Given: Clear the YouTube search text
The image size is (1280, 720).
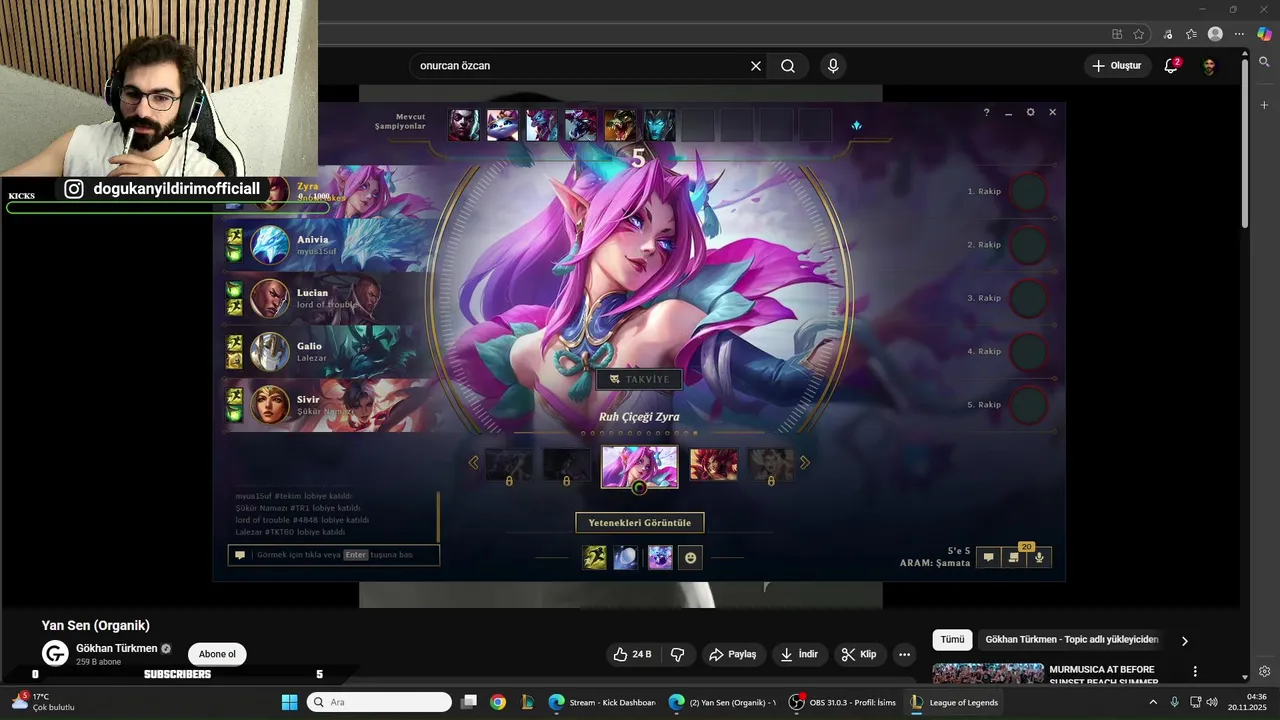Looking at the screenshot, I should tap(756, 66).
